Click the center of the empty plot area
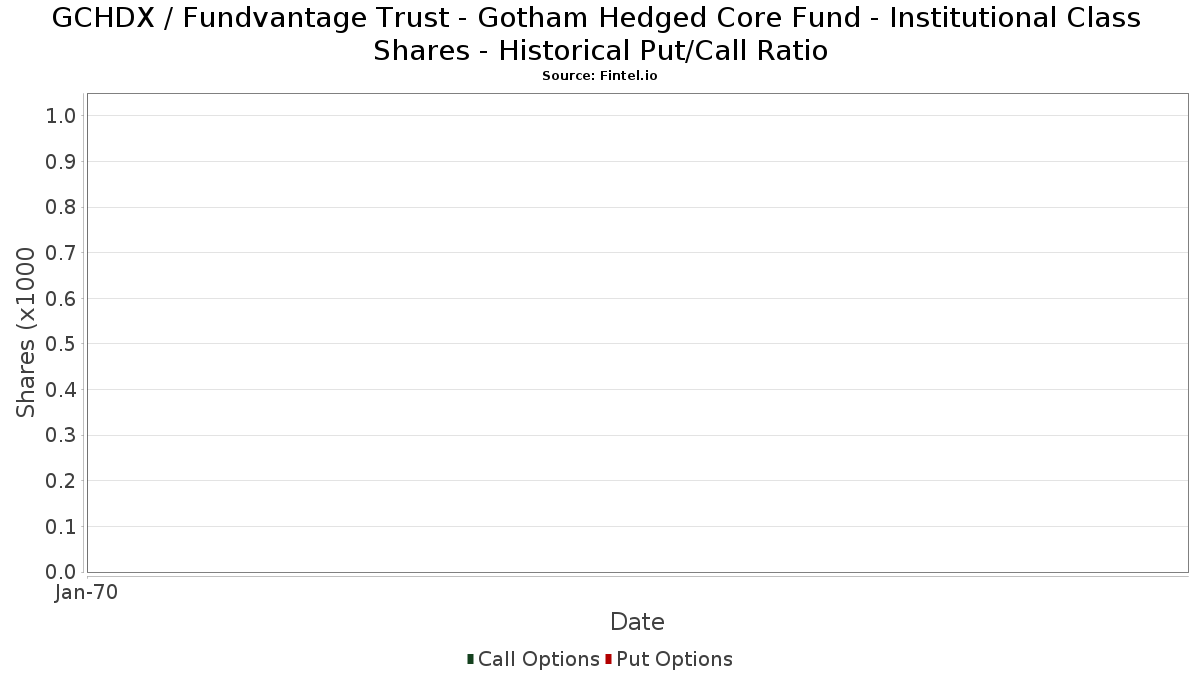This screenshot has width=1200, height=675. tap(637, 333)
